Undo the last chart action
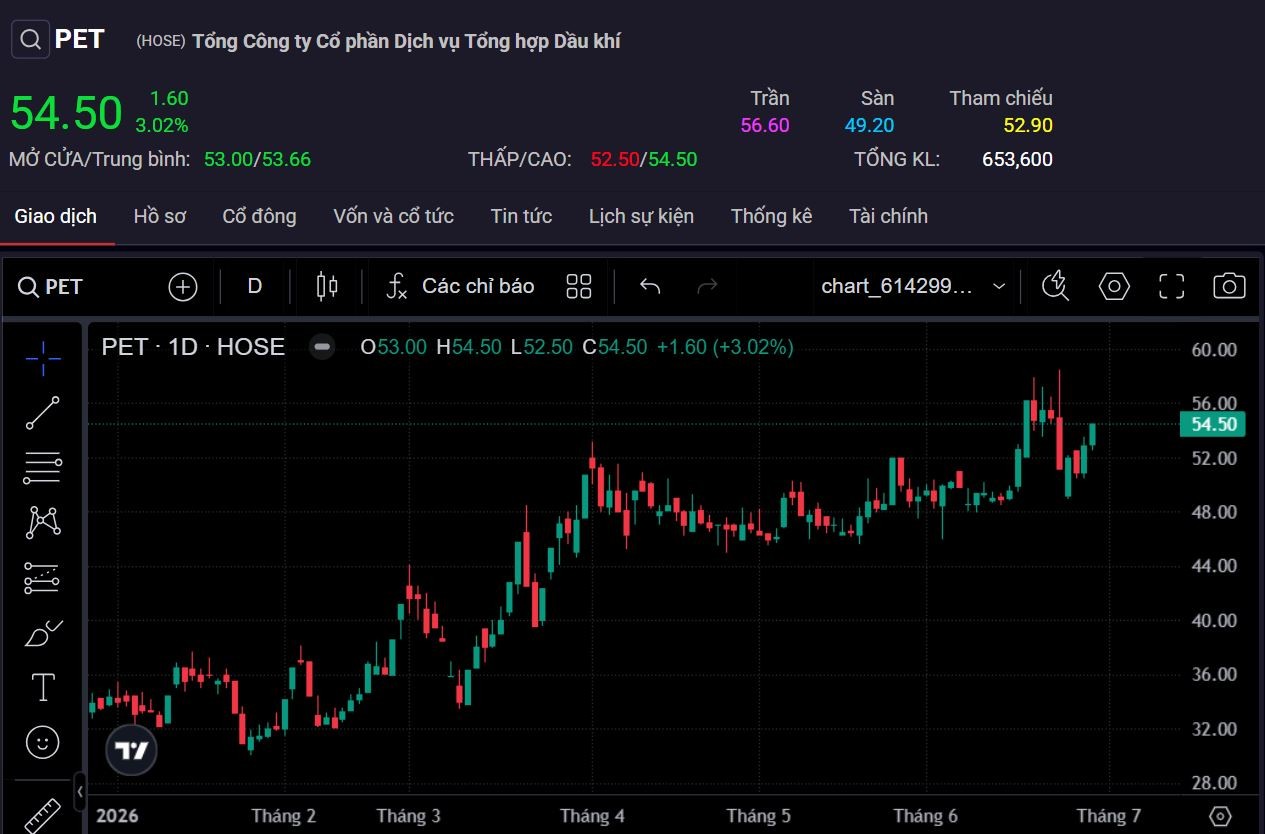Screen dimensions: 1265x834 650,287
